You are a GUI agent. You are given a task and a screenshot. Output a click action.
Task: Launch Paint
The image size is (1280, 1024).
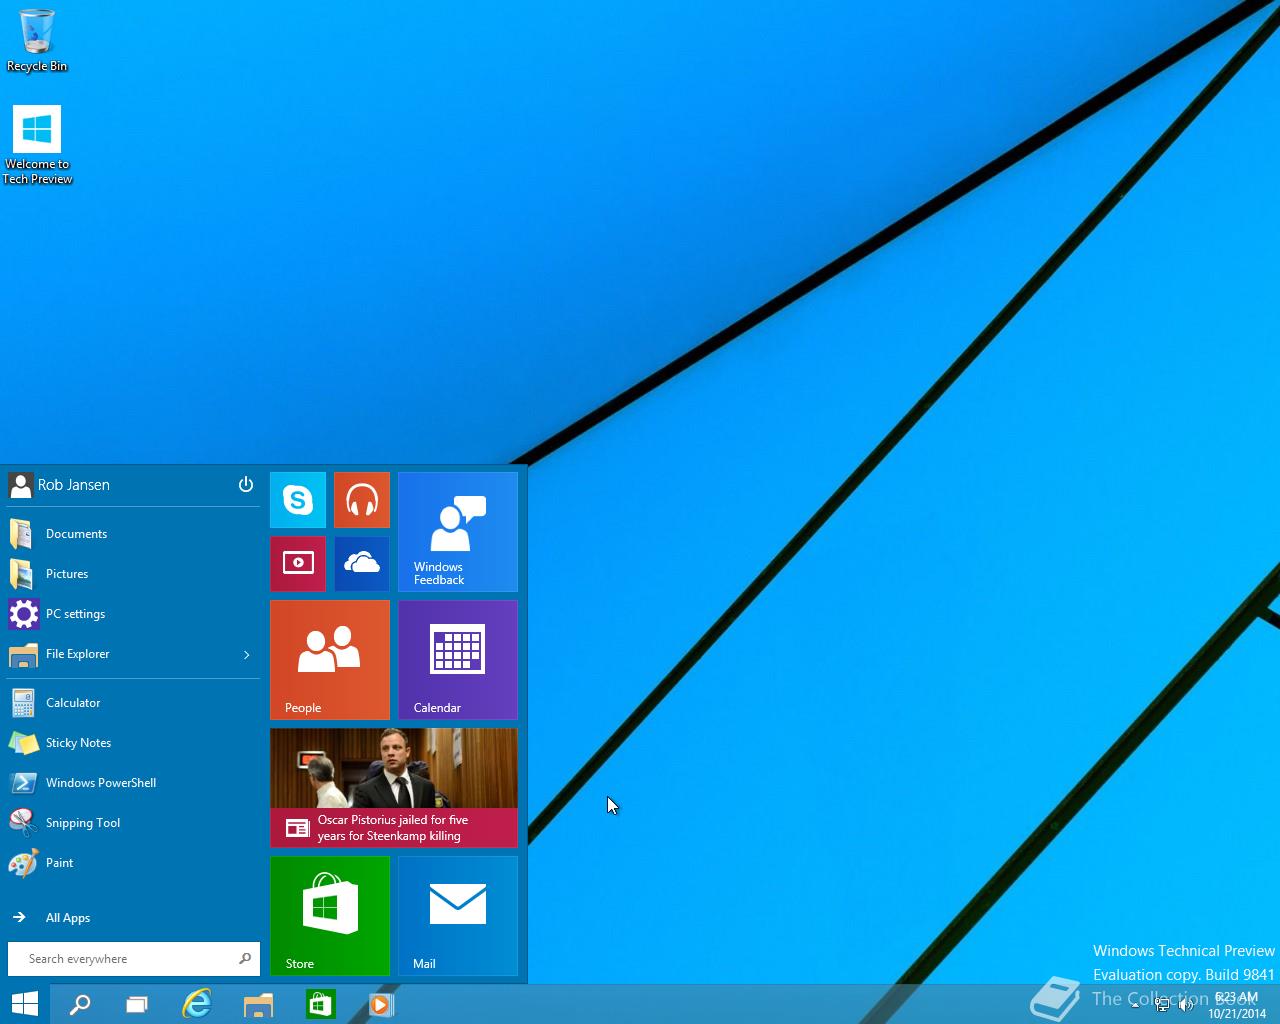pyautogui.click(x=134, y=863)
